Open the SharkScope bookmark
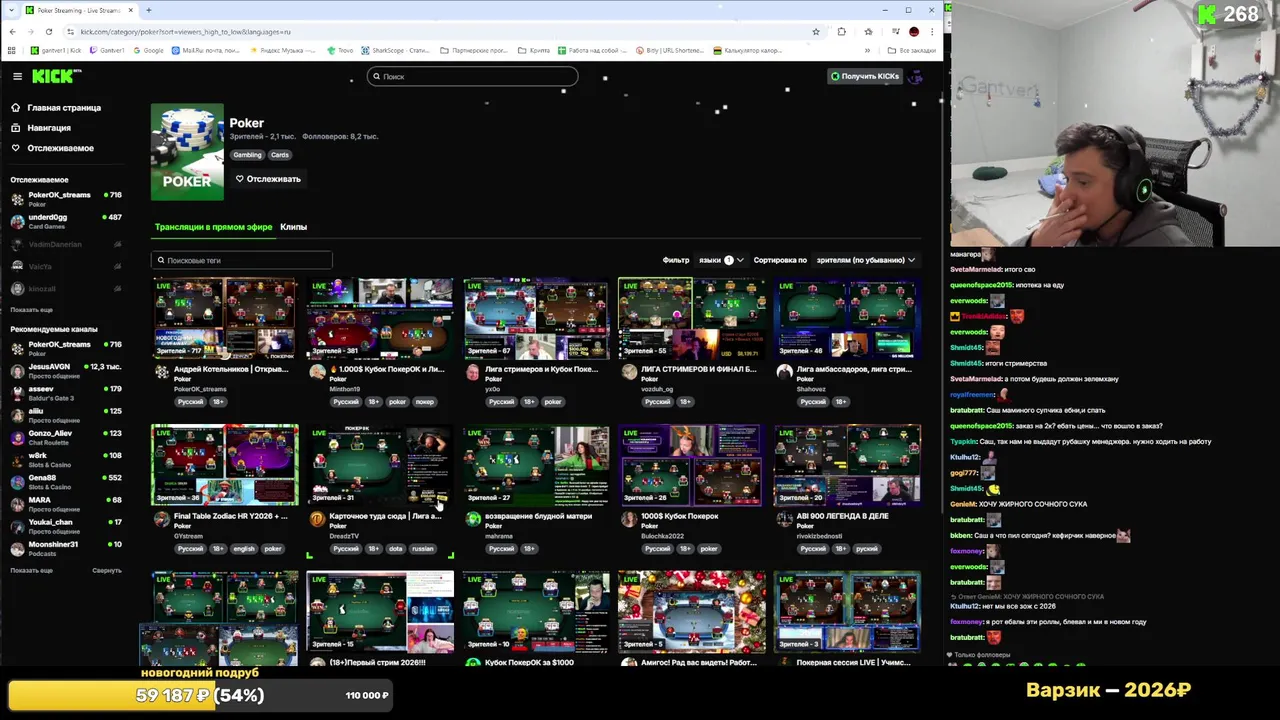The height and width of the screenshot is (720, 1280). point(395,50)
